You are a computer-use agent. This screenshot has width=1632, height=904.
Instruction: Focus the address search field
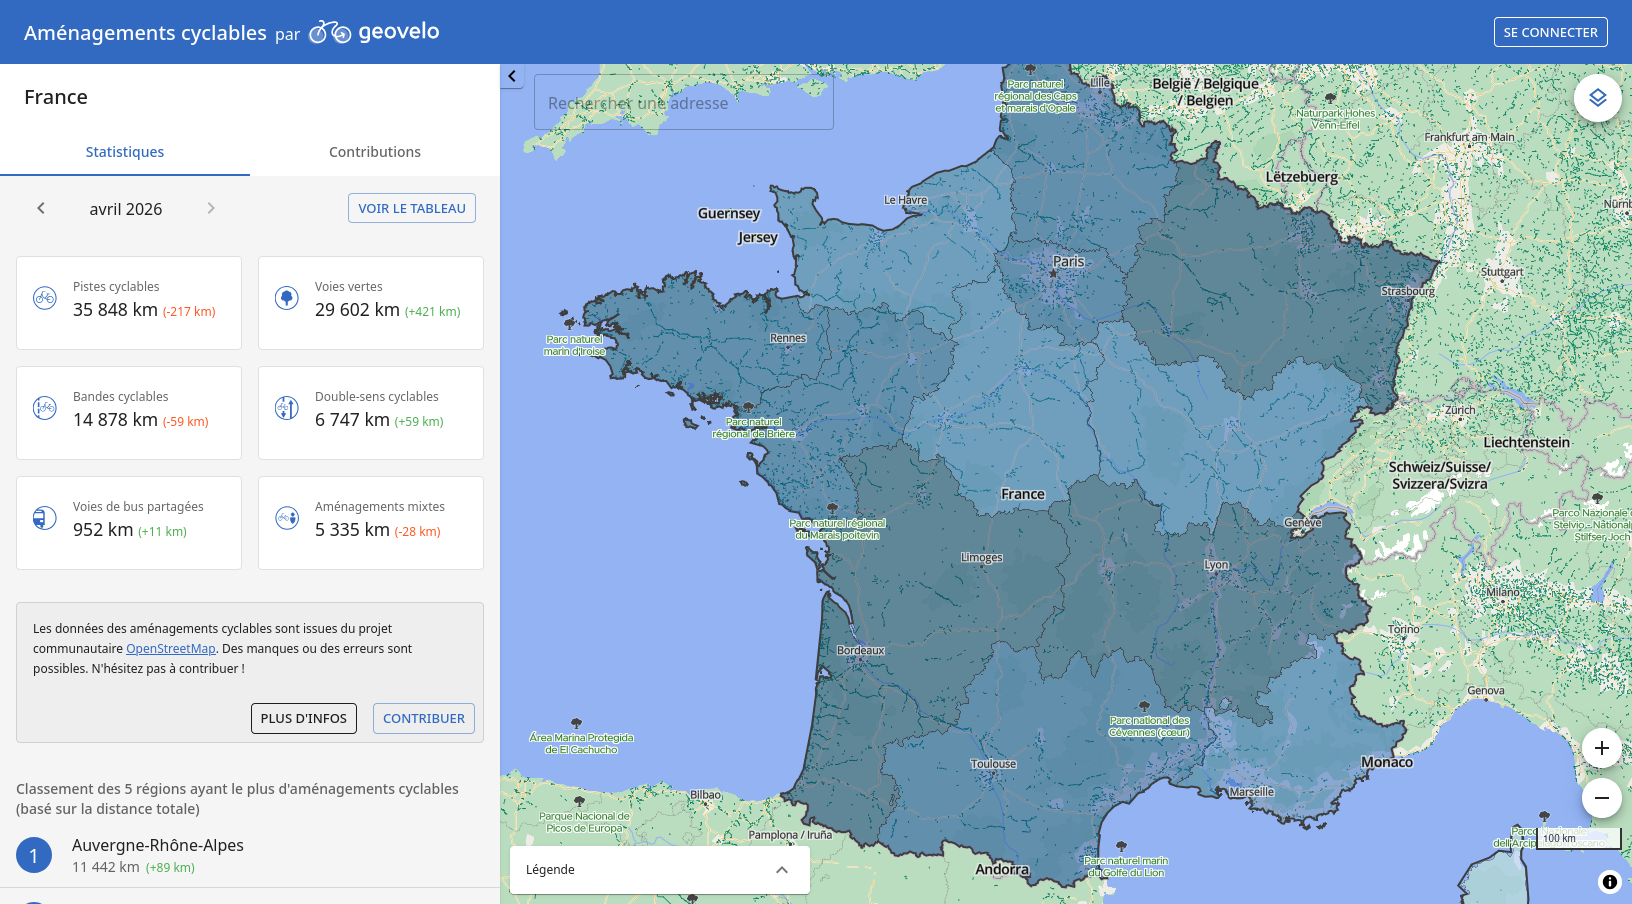[x=684, y=103]
